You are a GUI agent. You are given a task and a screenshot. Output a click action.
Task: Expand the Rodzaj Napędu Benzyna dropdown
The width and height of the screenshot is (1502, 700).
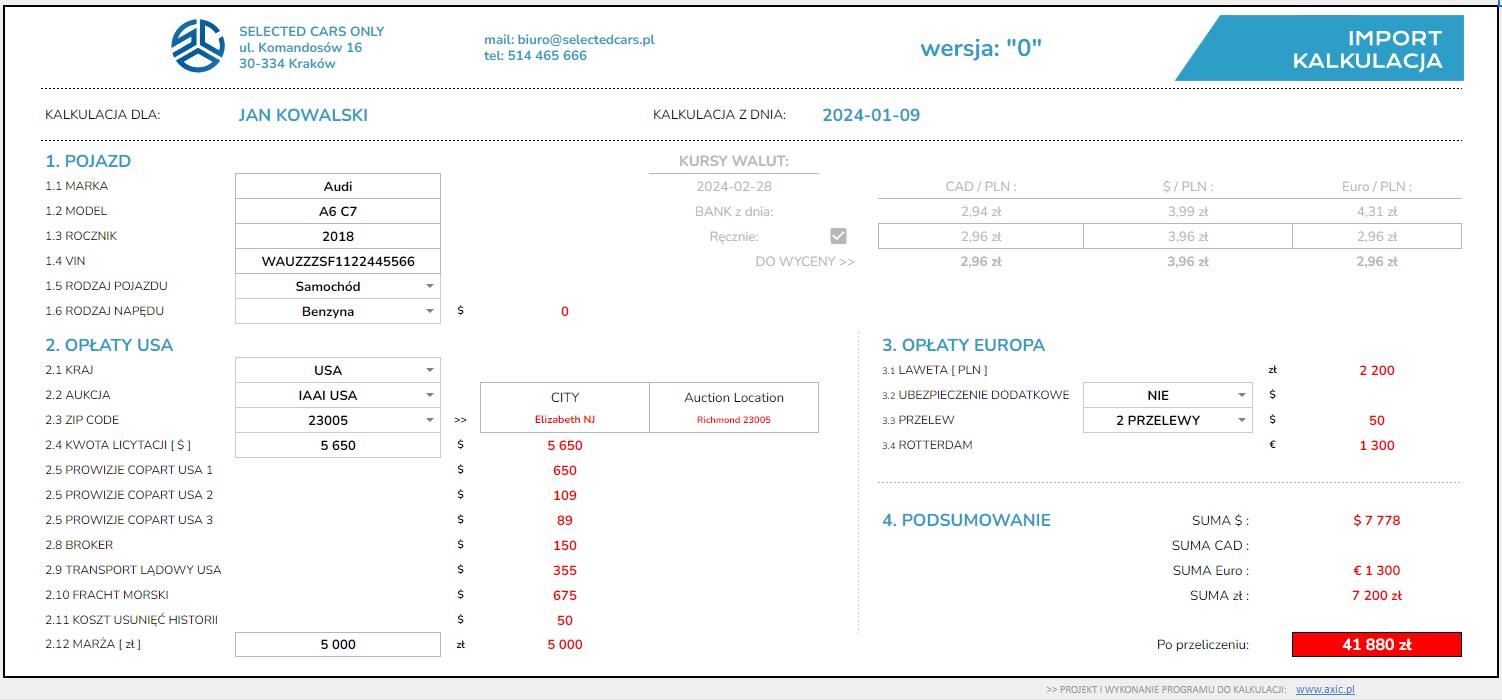click(429, 311)
